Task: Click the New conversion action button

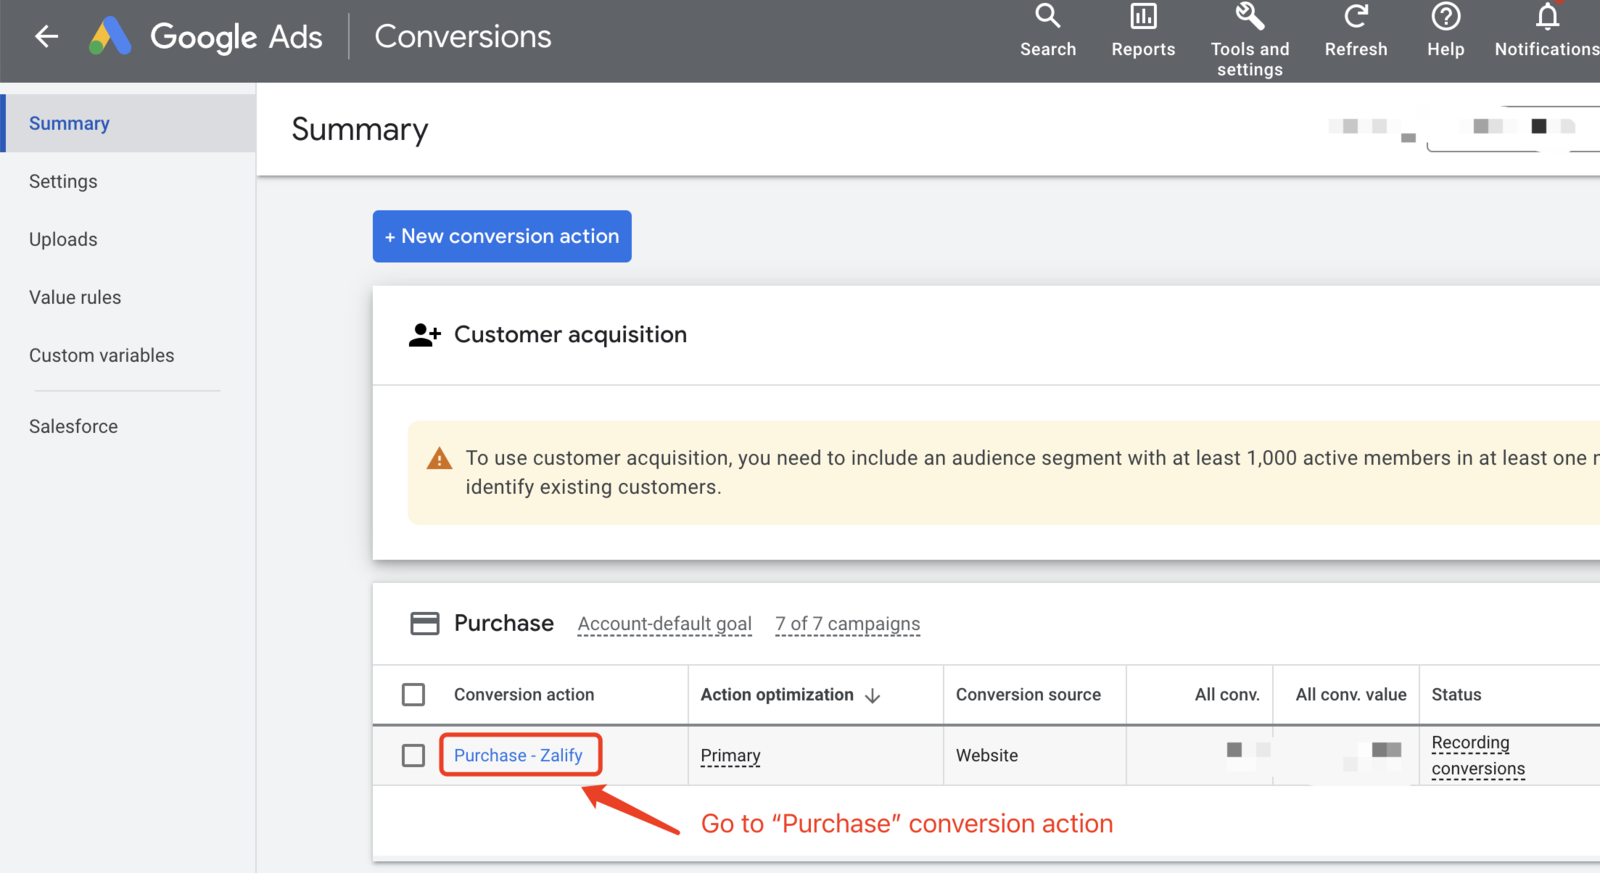Action: [502, 236]
